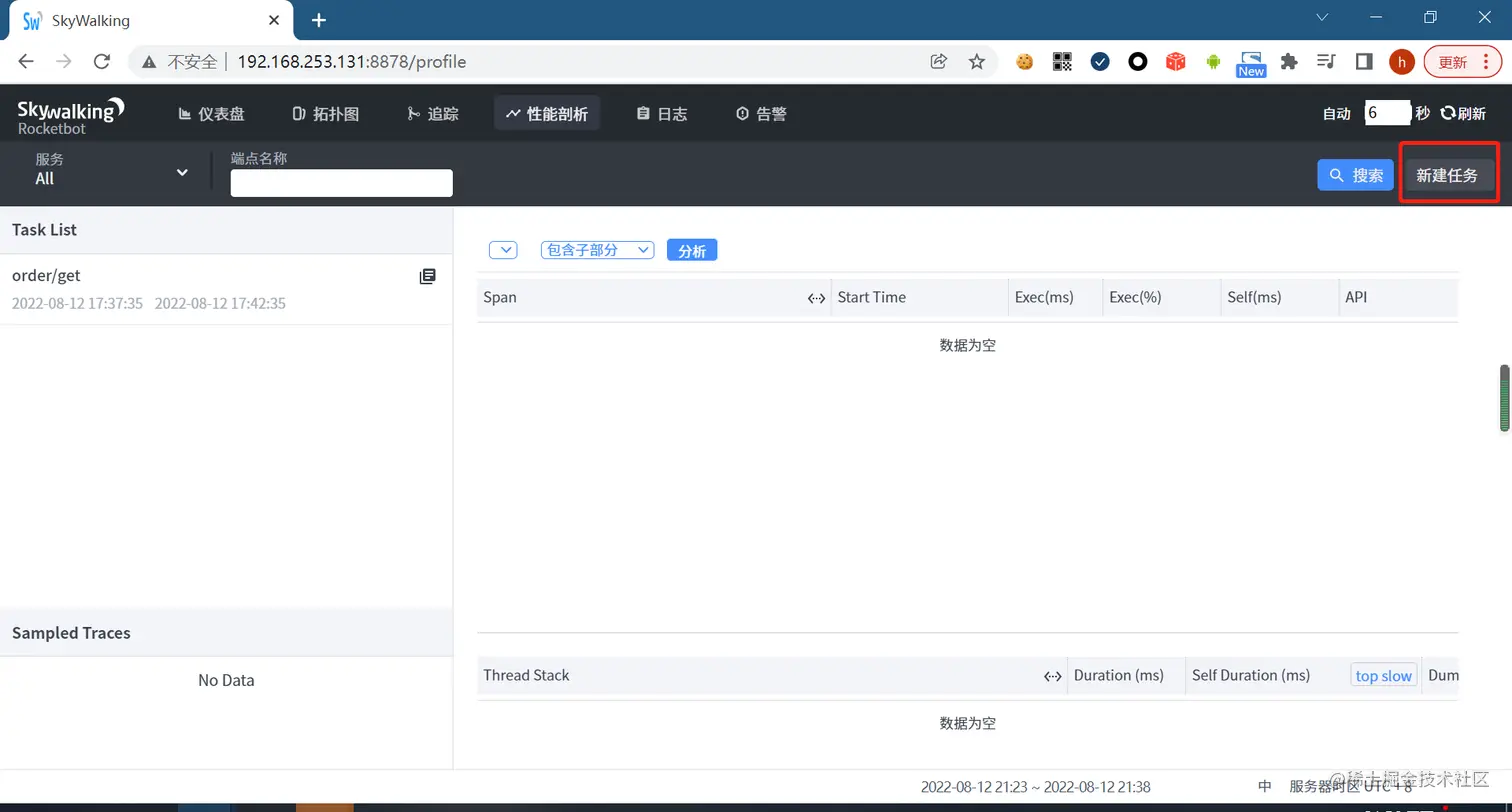Go forward with the browser forward arrow
This screenshot has height=812, width=1512.
64,61
